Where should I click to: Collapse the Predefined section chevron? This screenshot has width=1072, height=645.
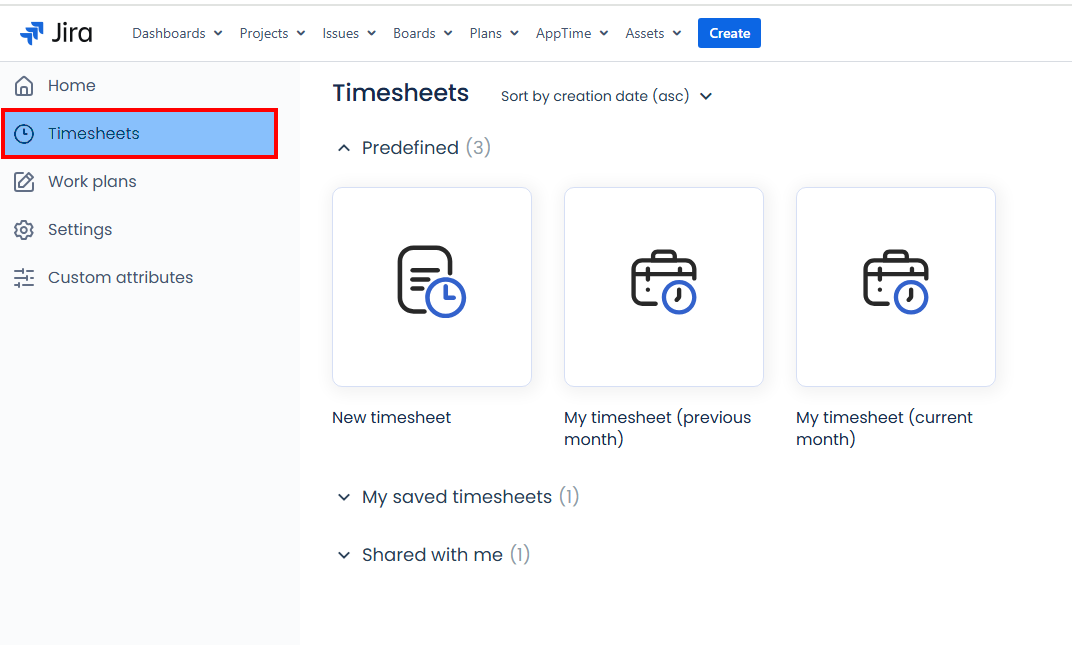(344, 148)
